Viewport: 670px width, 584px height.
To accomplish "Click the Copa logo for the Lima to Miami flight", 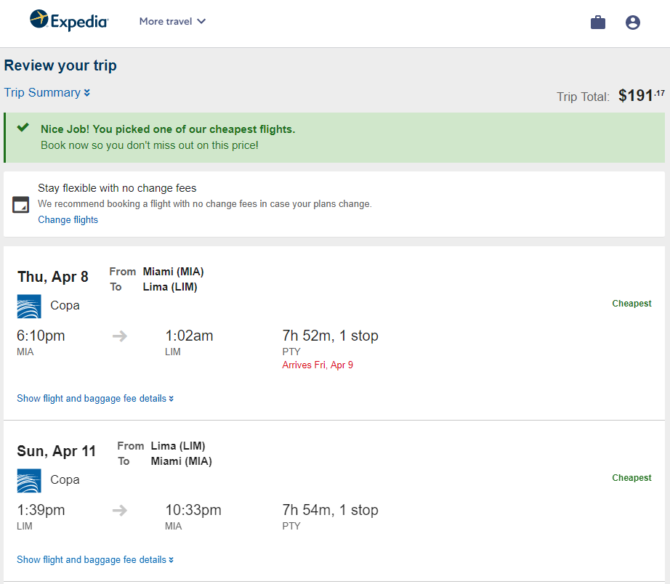I will click(29, 481).
